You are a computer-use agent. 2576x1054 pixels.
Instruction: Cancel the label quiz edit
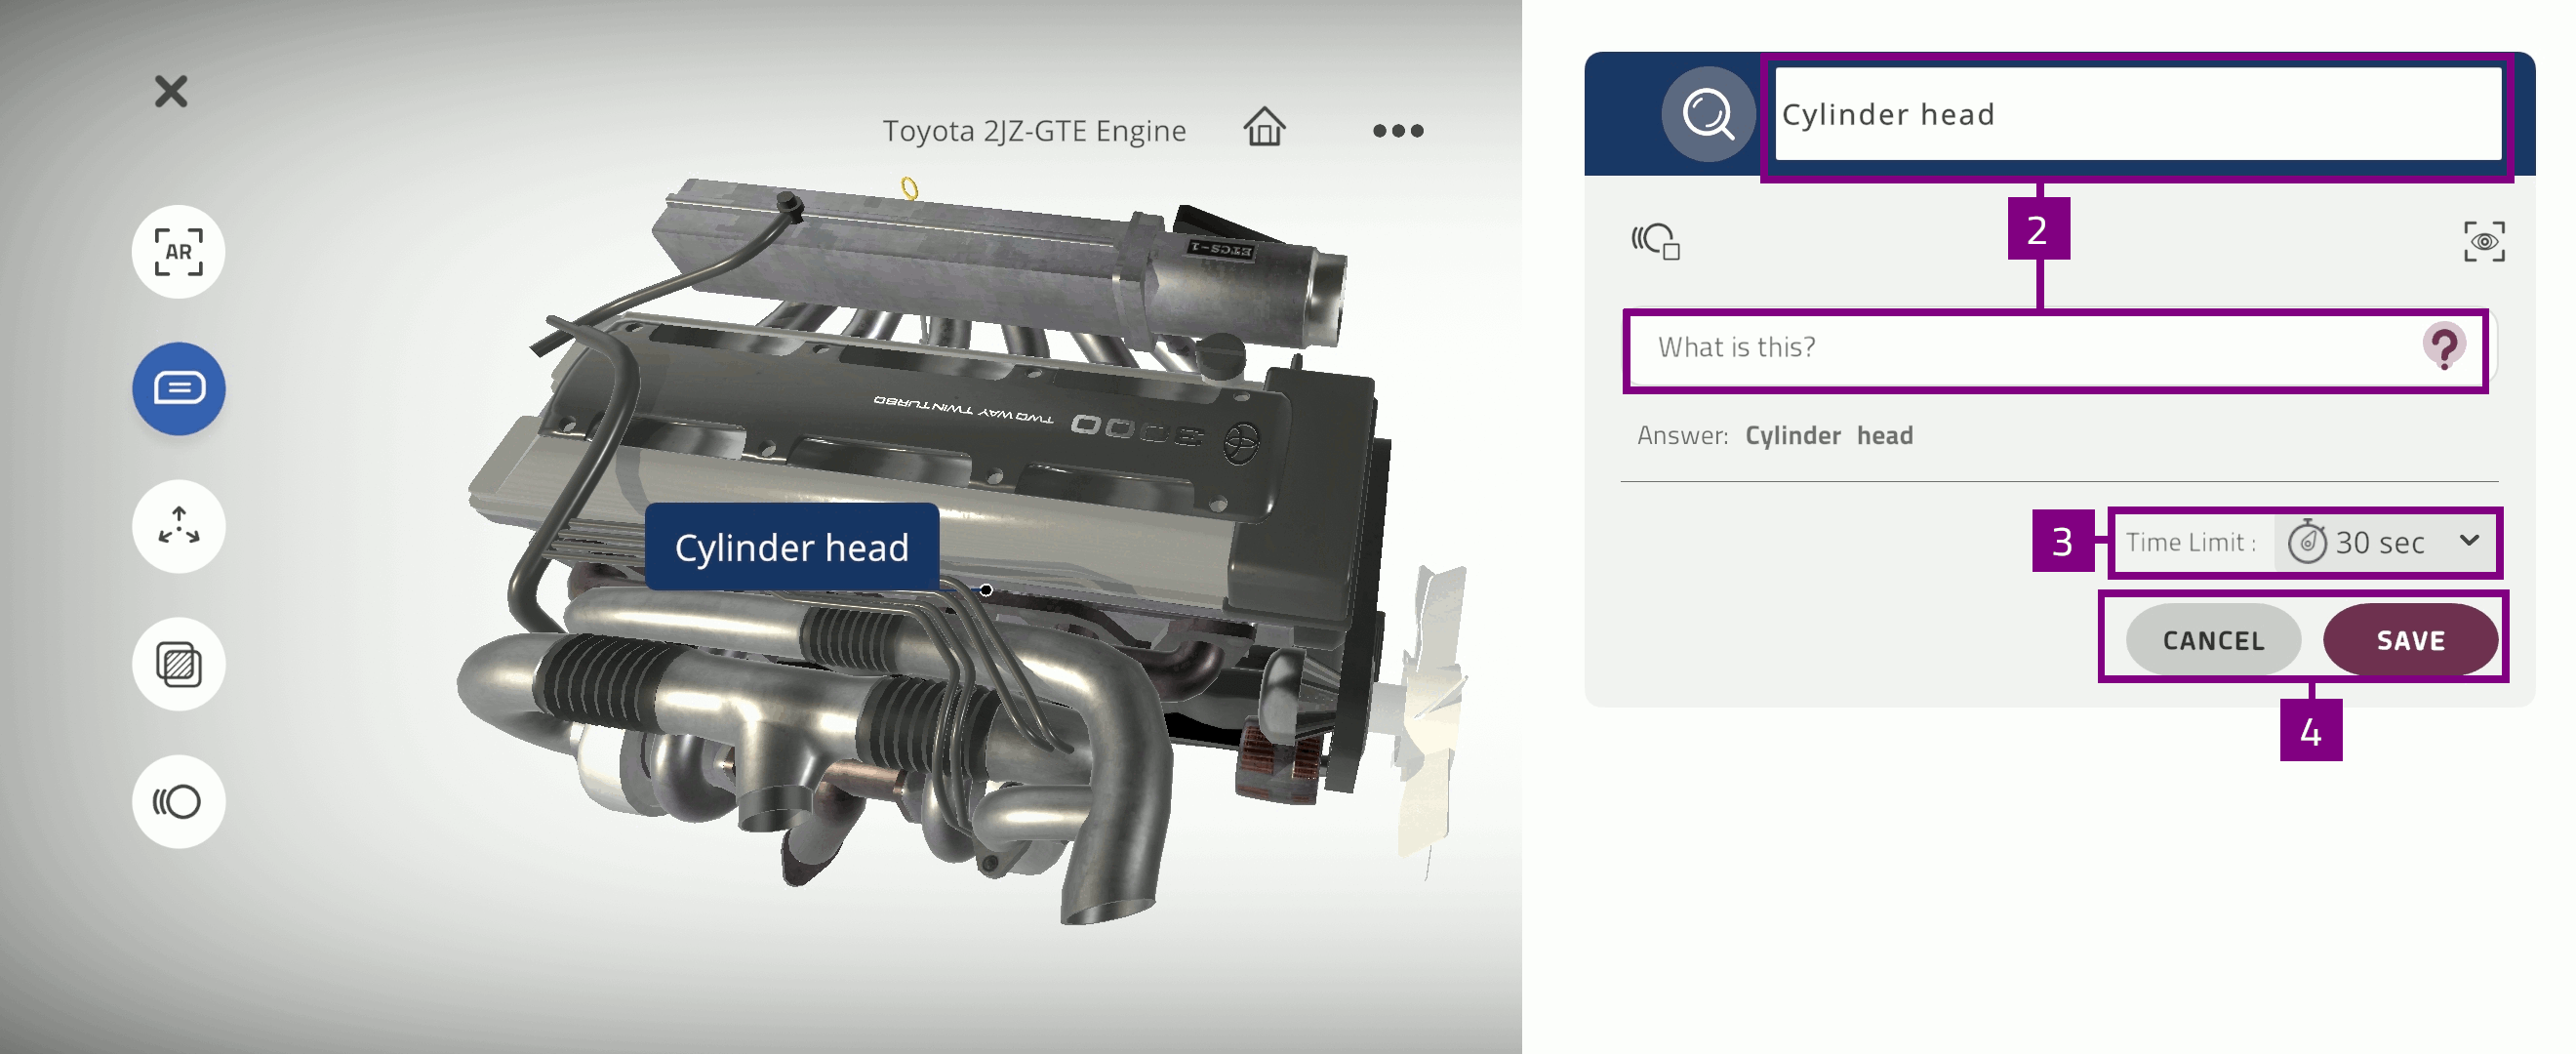pos(2212,640)
